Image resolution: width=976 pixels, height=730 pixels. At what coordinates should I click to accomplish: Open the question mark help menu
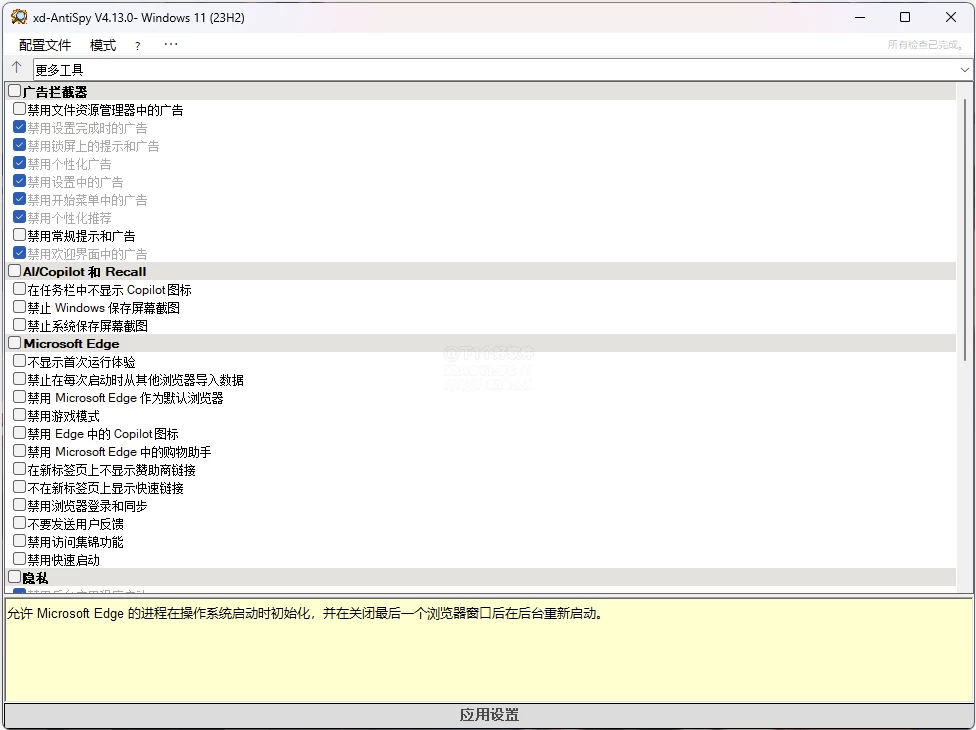(138, 46)
